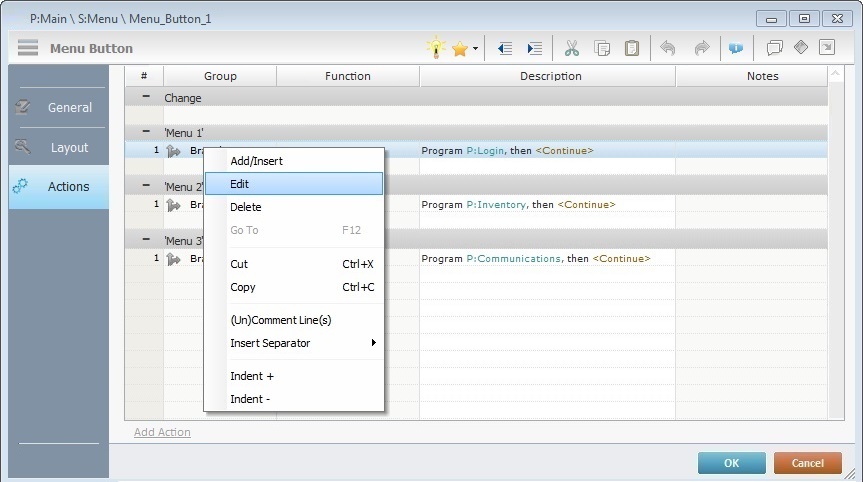Open the hamburger menu beside Menu Button
Image resolution: width=863 pixels, height=482 pixels.
click(x=28, y=48)
